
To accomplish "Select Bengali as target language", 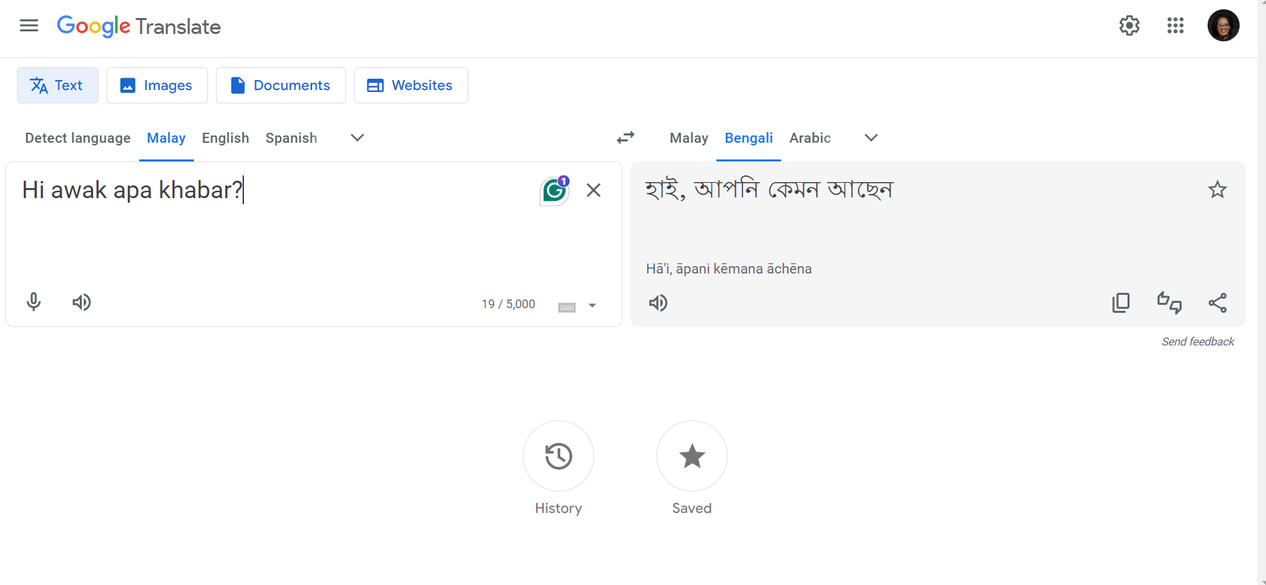I will coord(748,138).
